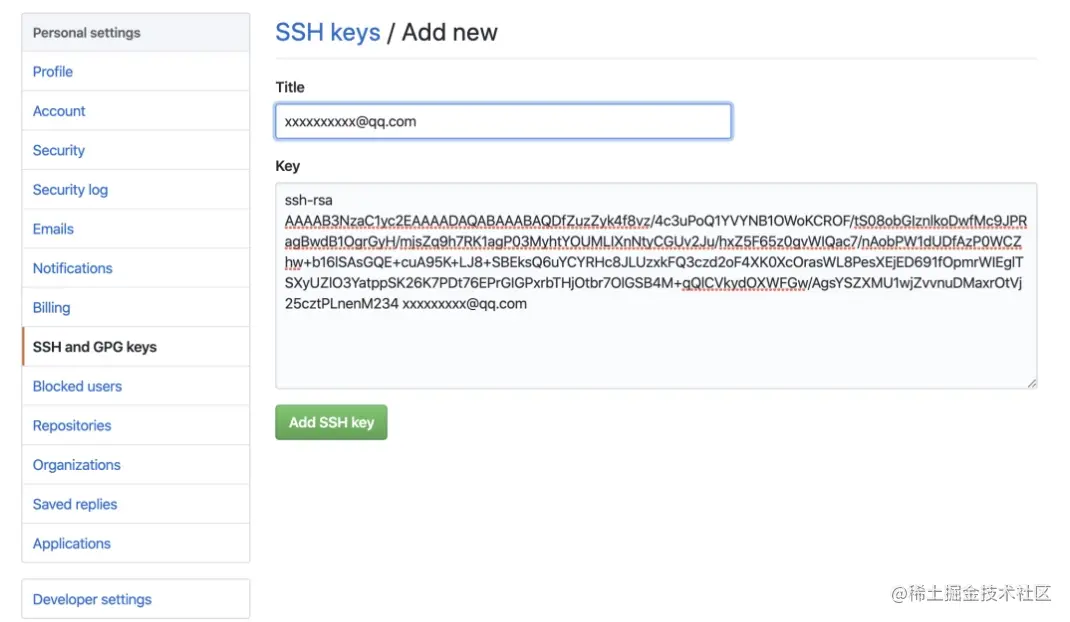Click the SSH keys breadcrumb link
The image size is (1070, 622).
point(328,32)
